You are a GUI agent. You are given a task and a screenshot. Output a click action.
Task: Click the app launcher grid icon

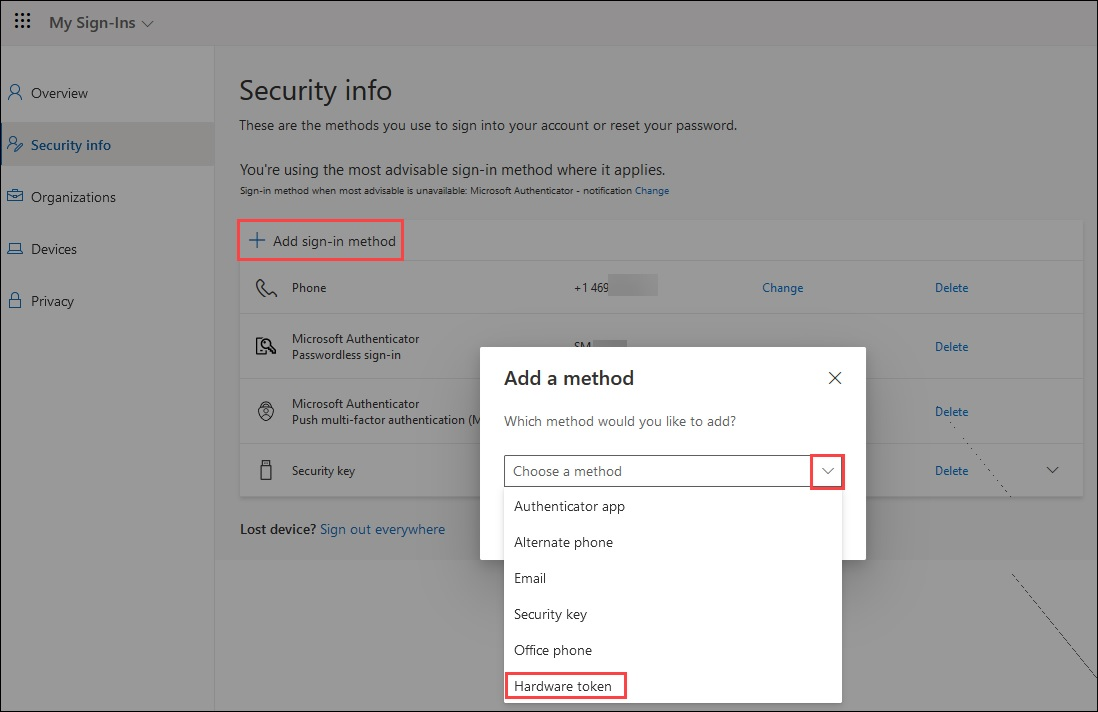pos(22,20)
